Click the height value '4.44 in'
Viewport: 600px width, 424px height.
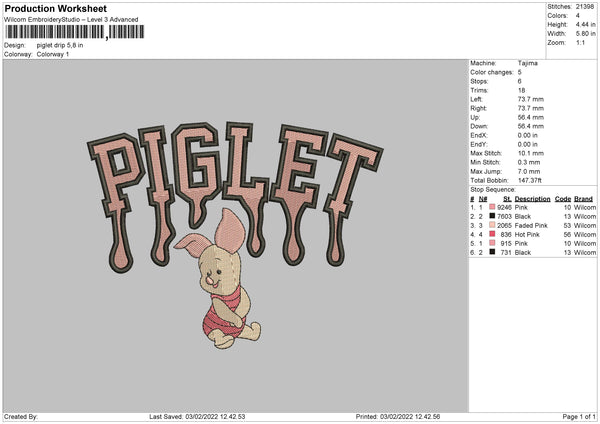click(585, 24)
